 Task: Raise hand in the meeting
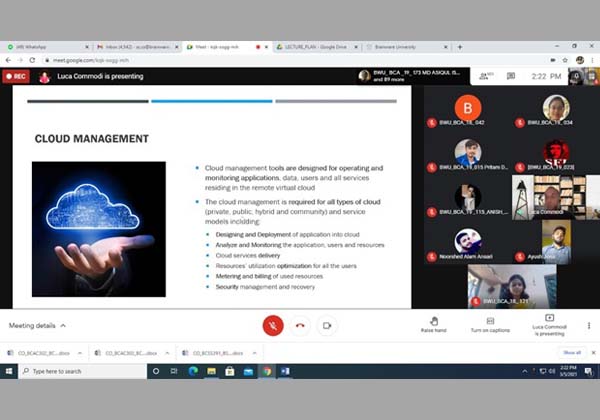[x=433, y=324]
